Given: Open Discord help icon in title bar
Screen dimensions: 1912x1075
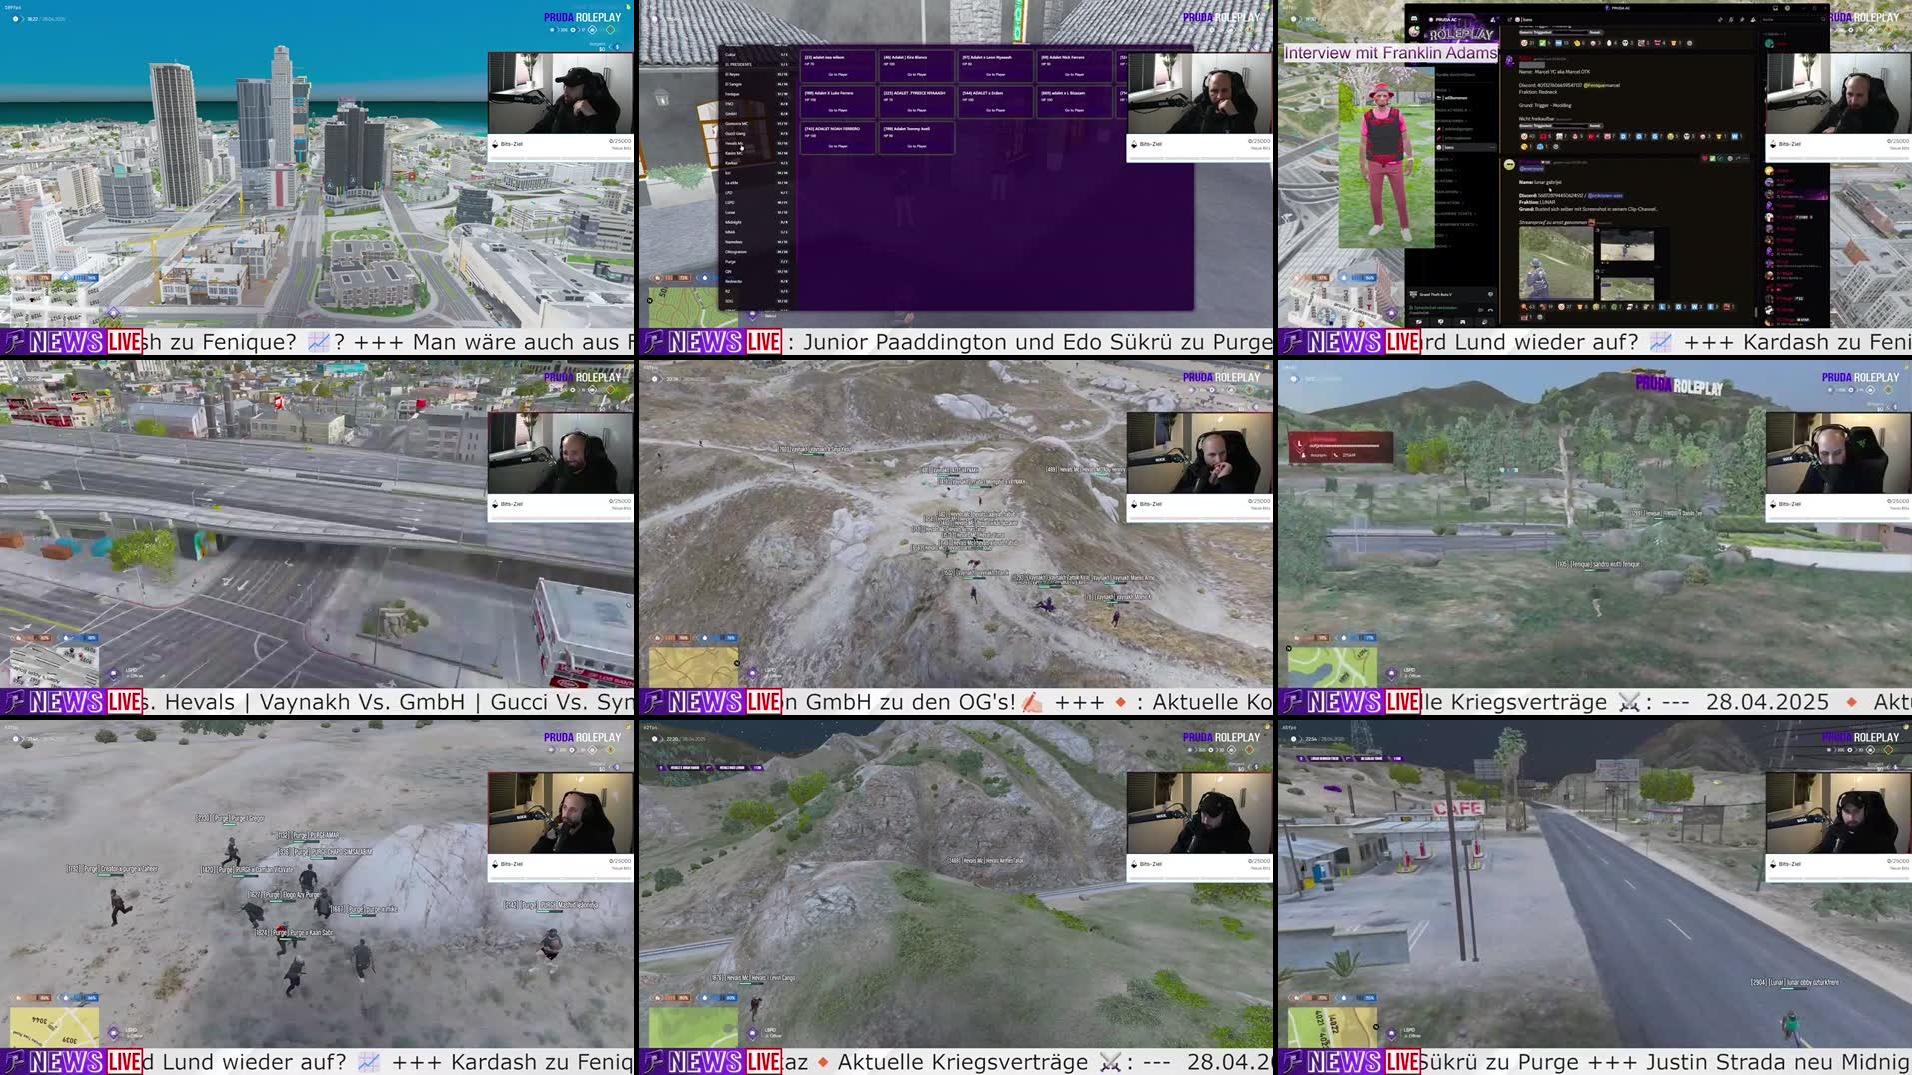Looking at the screenshot, I should click(x=1787, y=8).
